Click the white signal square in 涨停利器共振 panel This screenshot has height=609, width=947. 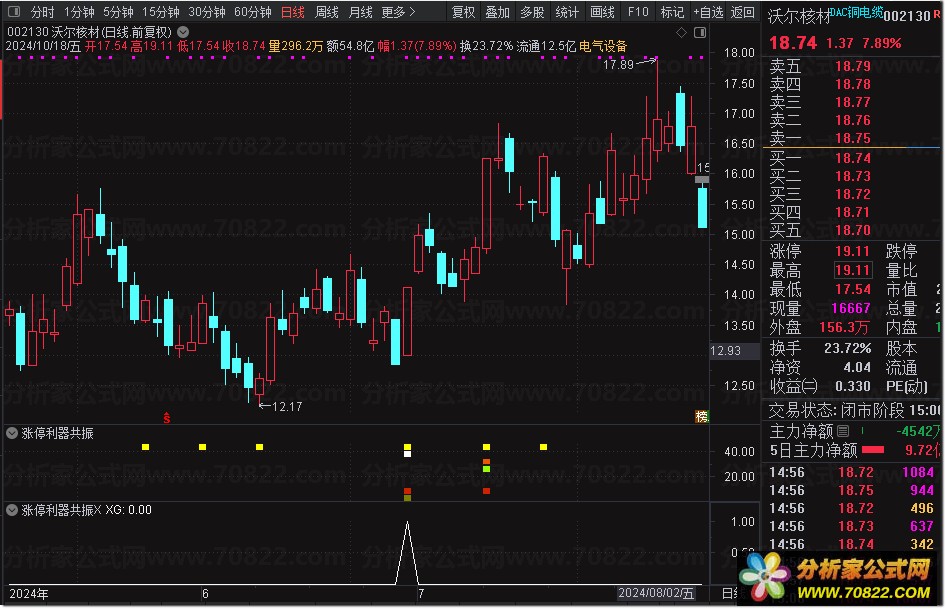407,454
